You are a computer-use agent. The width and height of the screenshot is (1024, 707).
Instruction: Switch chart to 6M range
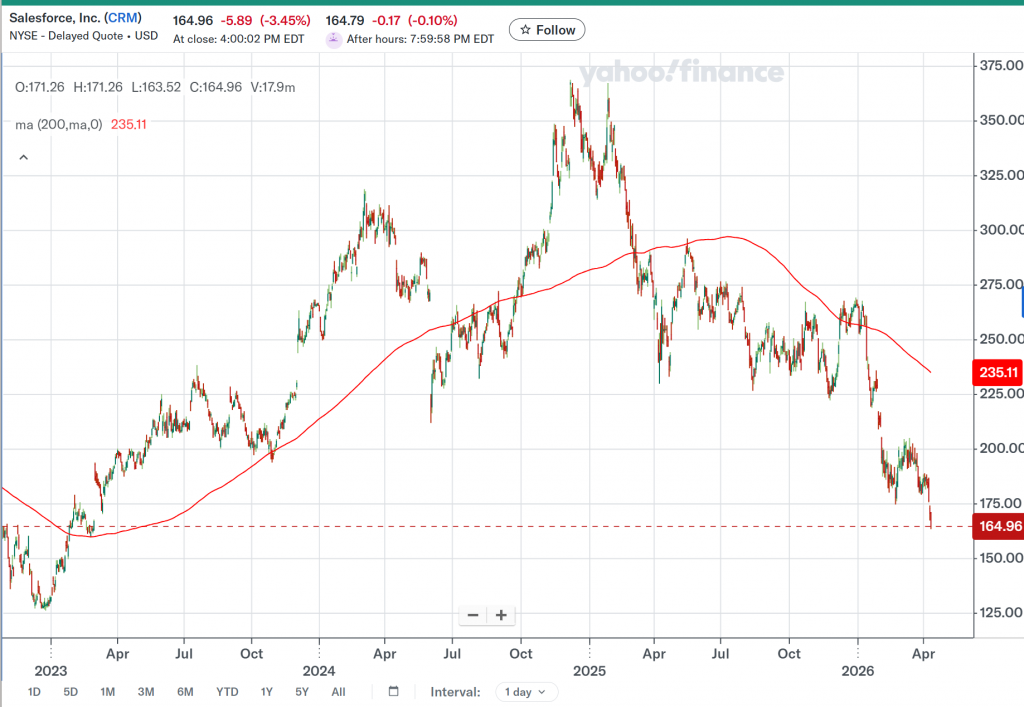[x=185, y=691]
